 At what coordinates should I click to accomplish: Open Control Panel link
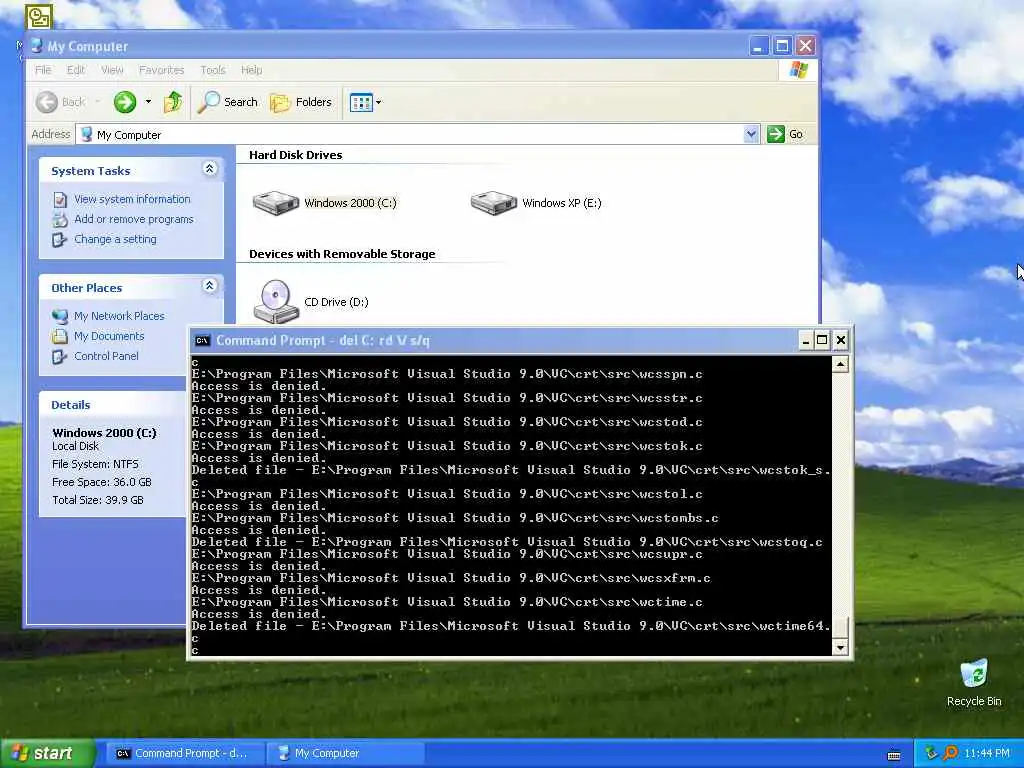coord(106,356)
